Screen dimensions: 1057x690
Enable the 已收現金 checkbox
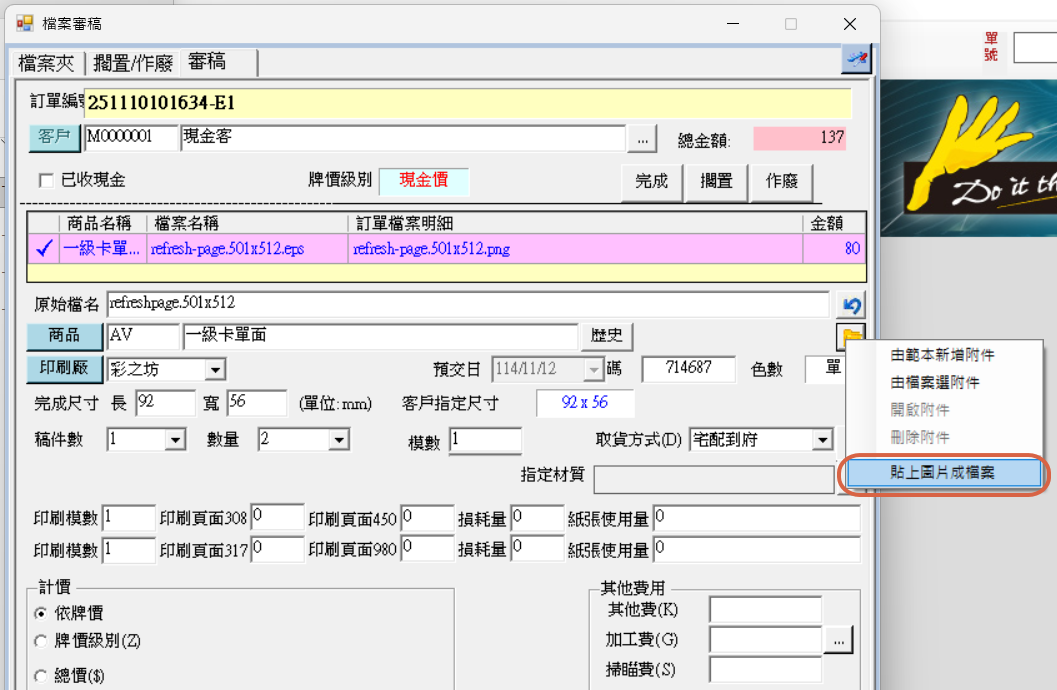click(x=46, y=181)
